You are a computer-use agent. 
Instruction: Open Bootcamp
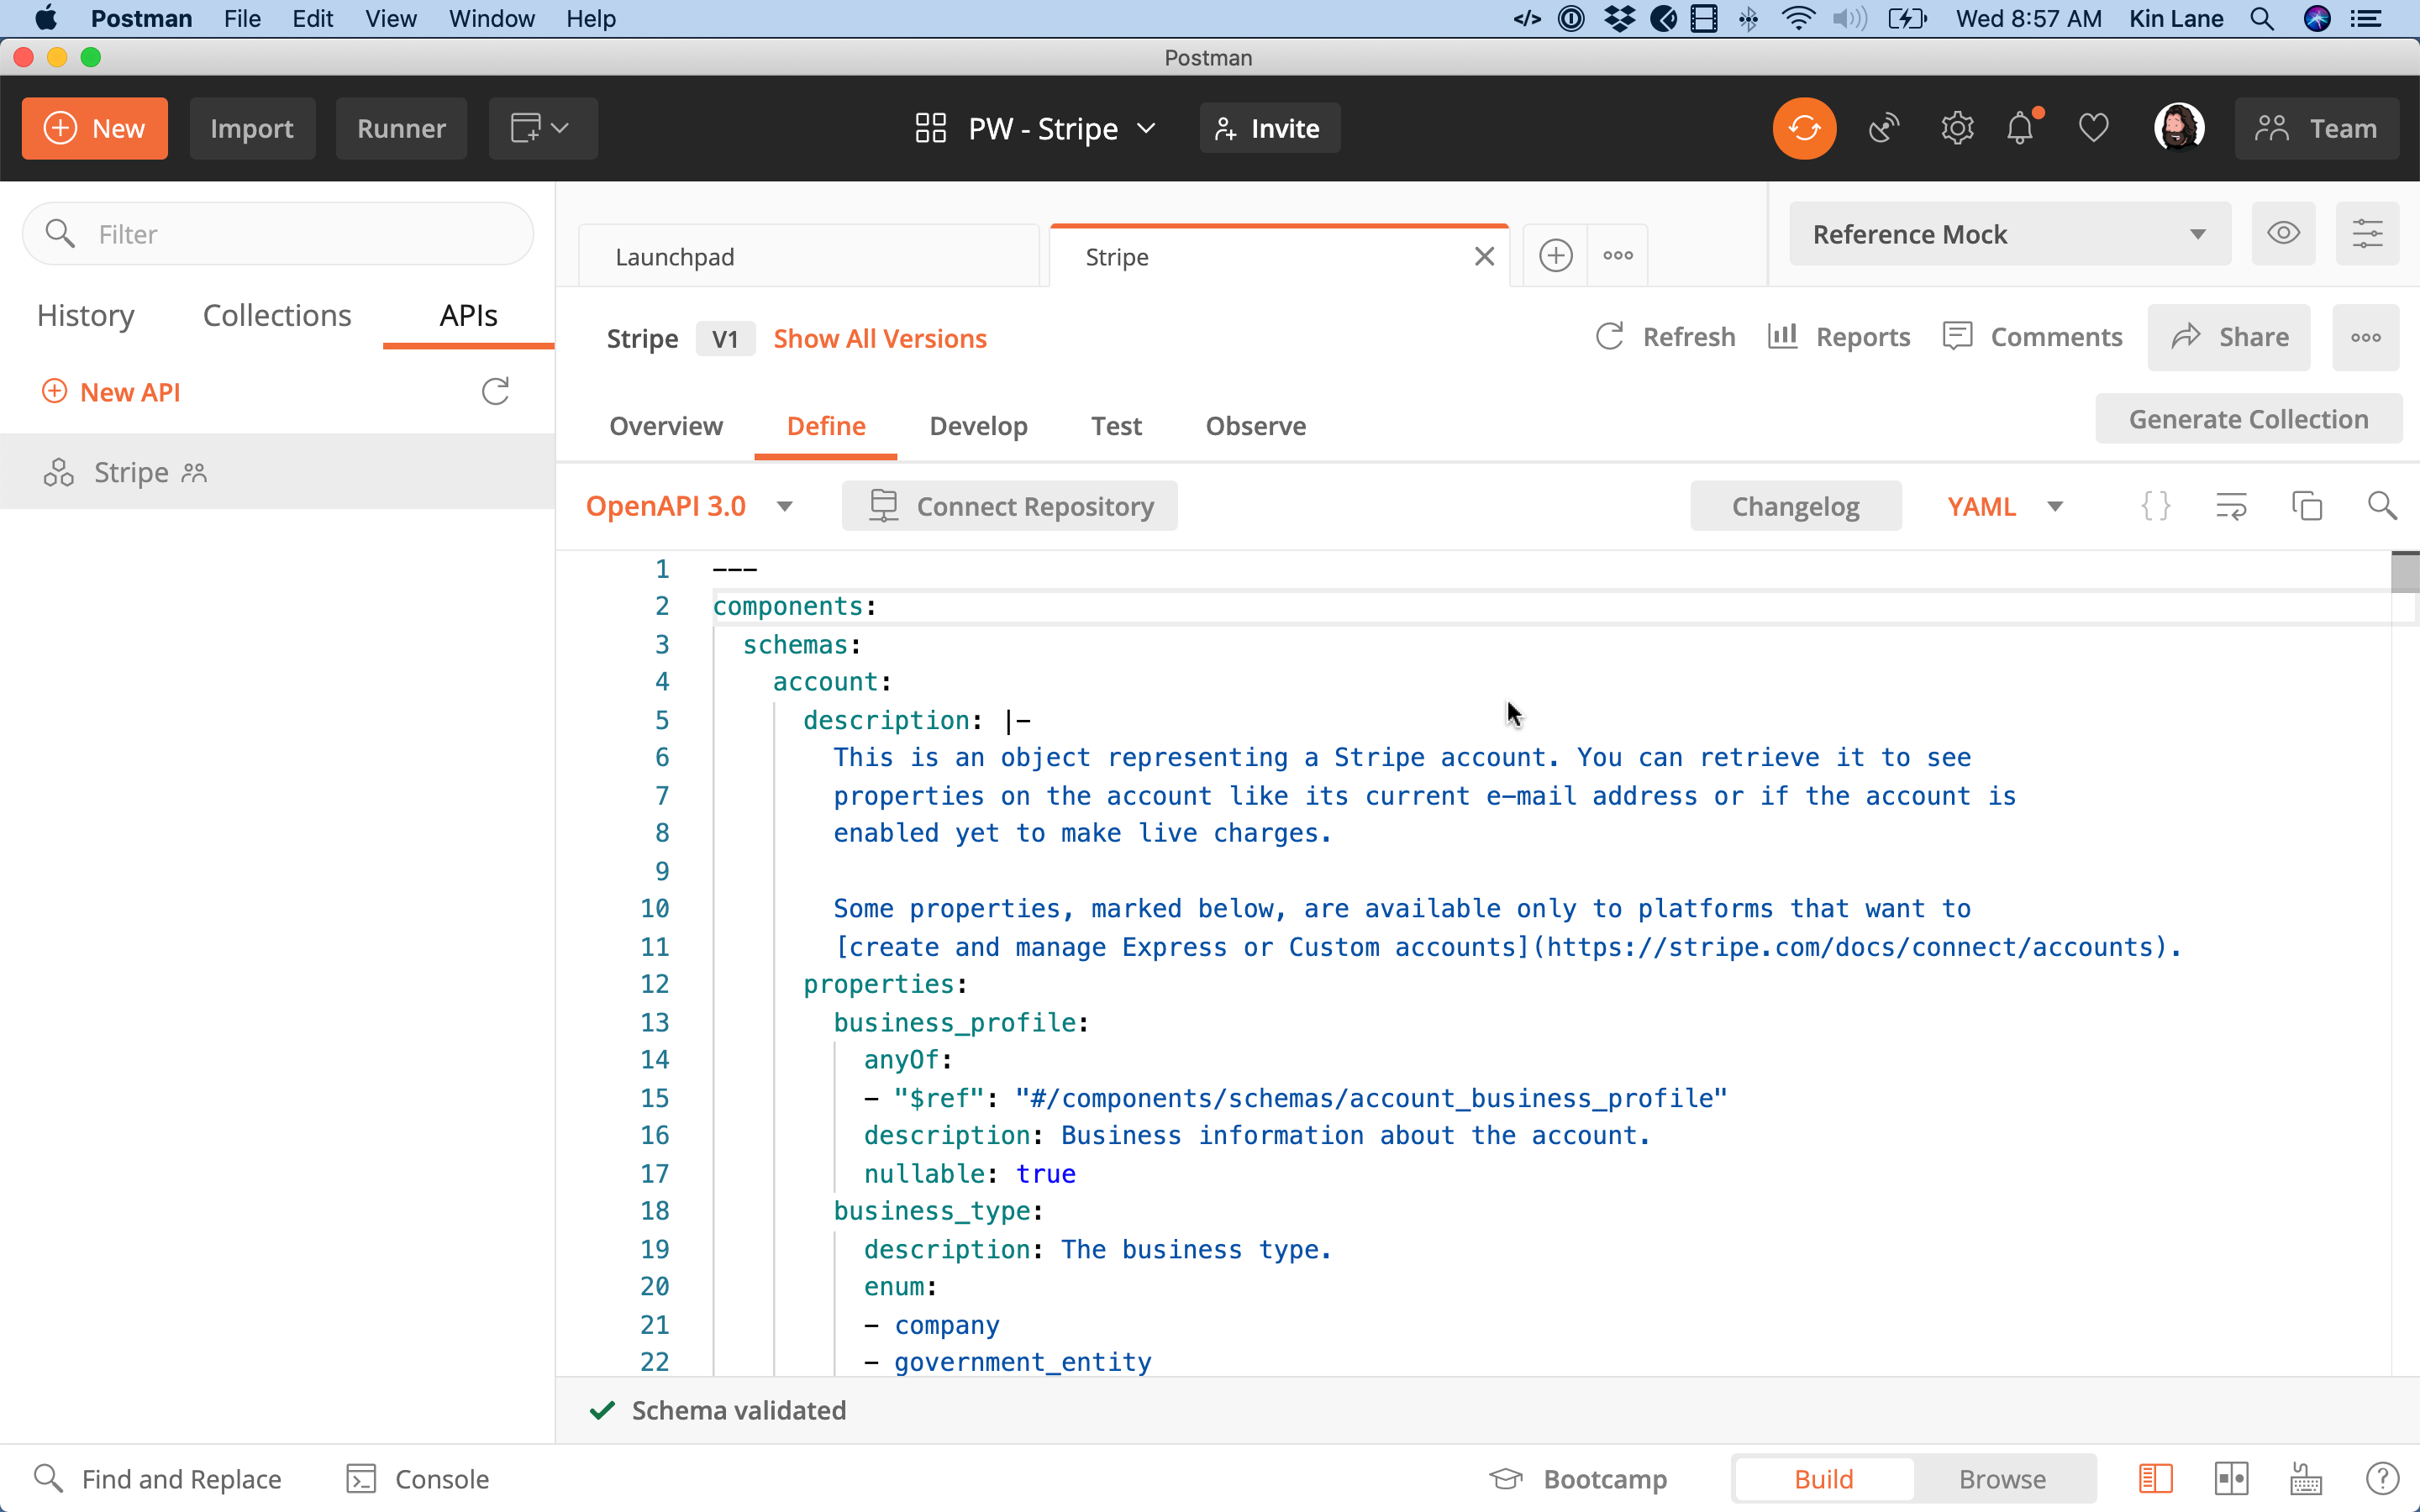(x=1578, y=1478)
